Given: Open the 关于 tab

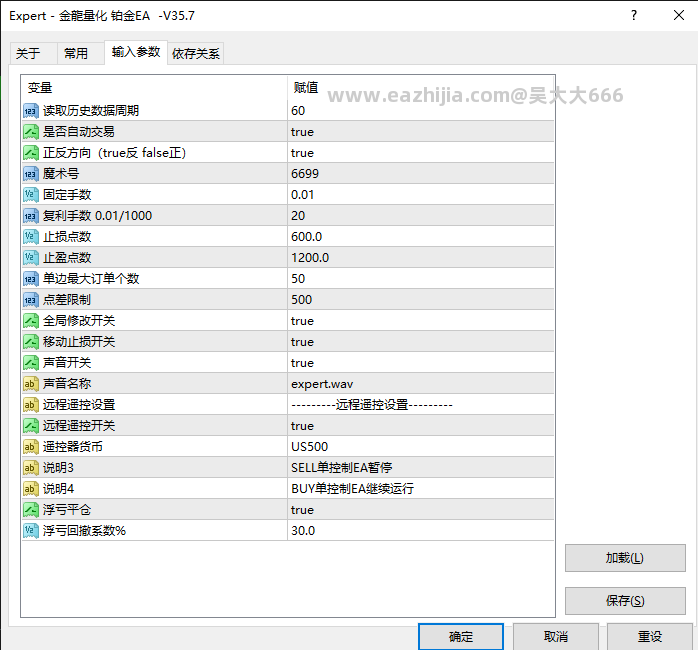Looking at the screenshot, I should coord(33,53).
